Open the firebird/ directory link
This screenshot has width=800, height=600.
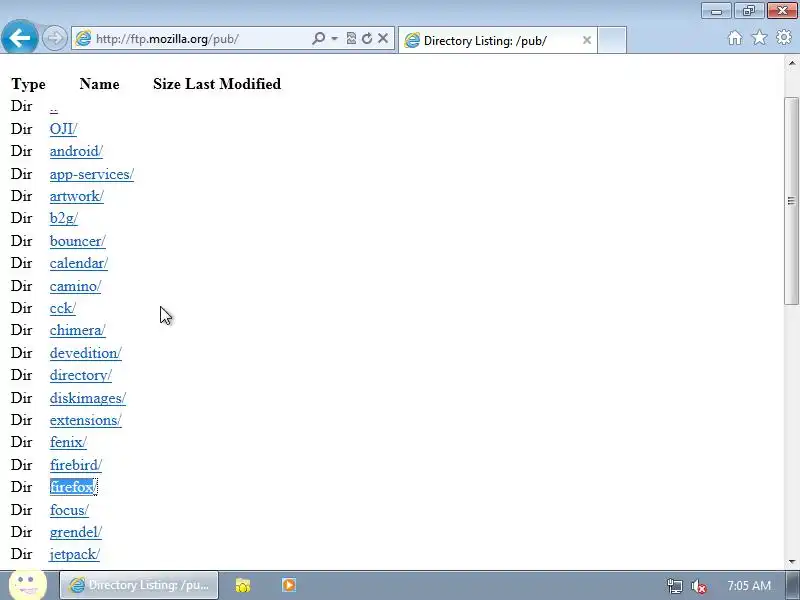76,465
